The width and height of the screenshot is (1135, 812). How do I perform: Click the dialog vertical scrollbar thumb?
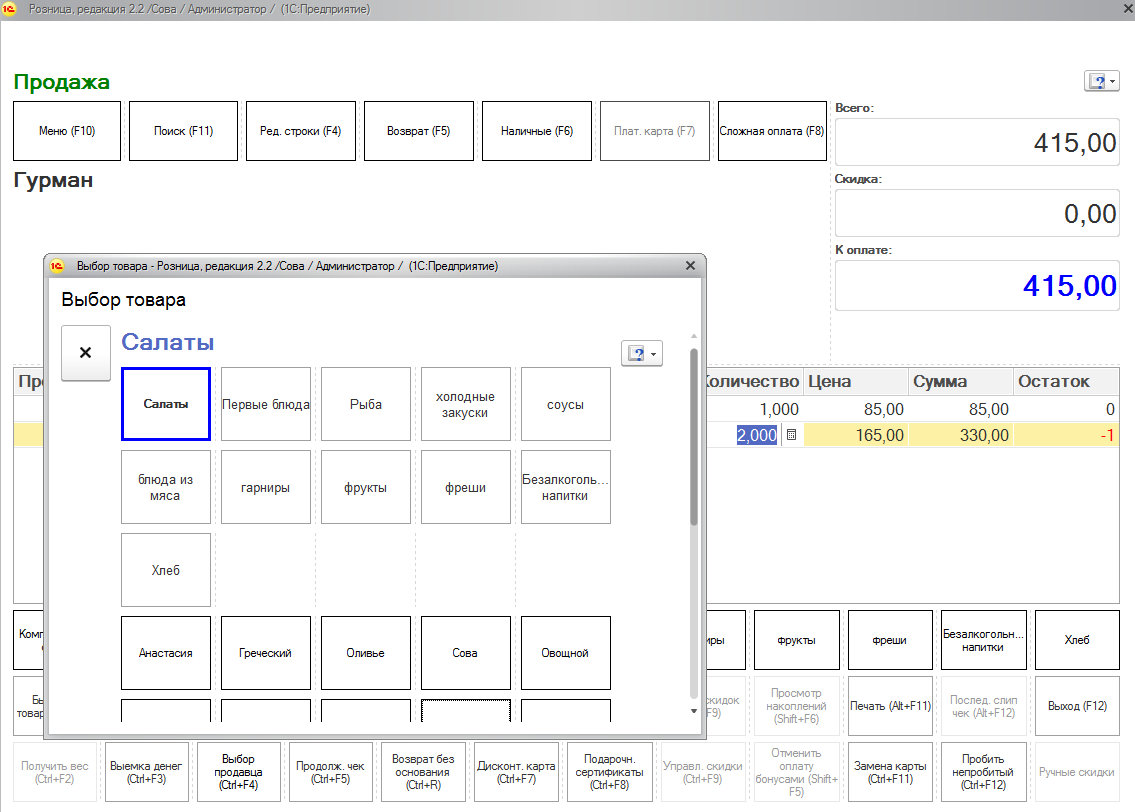click(x=693, y=437)
